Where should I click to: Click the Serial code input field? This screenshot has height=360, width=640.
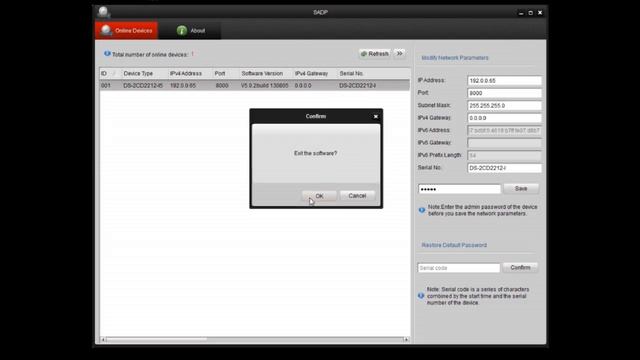(x=459, y=268)
